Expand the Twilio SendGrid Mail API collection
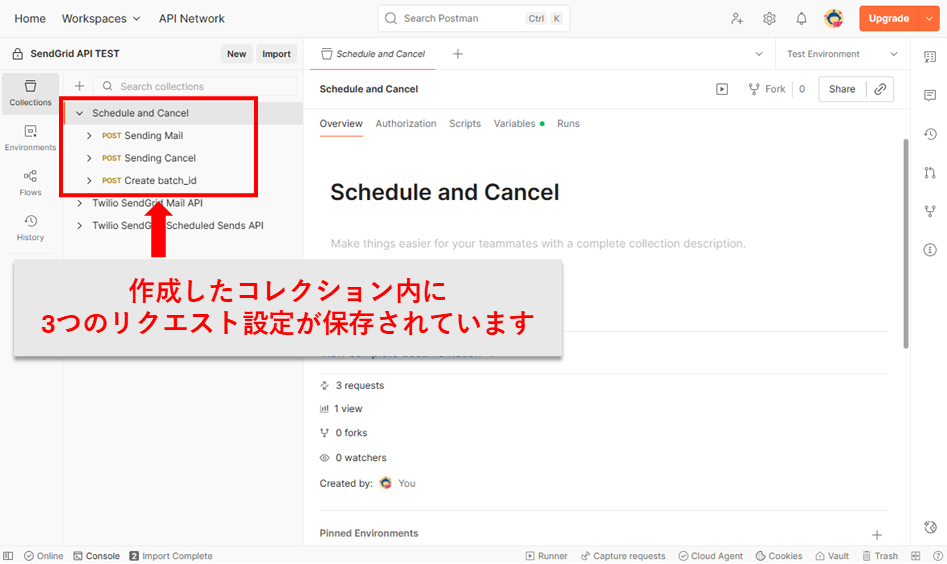The image size is (947, 564). (x=79, y=203)
